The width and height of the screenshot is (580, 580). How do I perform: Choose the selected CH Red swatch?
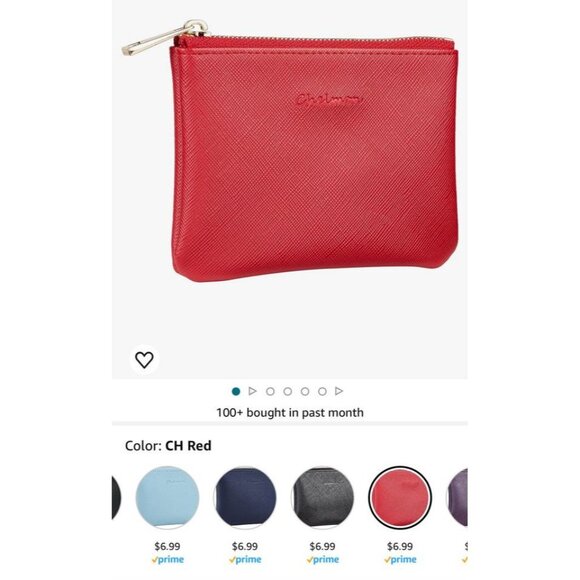(400, 497)
